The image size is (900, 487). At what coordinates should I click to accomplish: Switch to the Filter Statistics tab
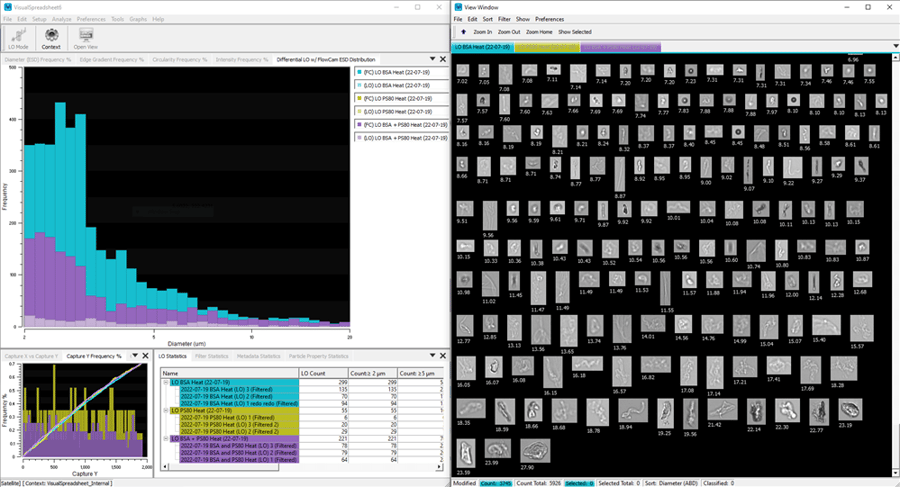(212, 356)
